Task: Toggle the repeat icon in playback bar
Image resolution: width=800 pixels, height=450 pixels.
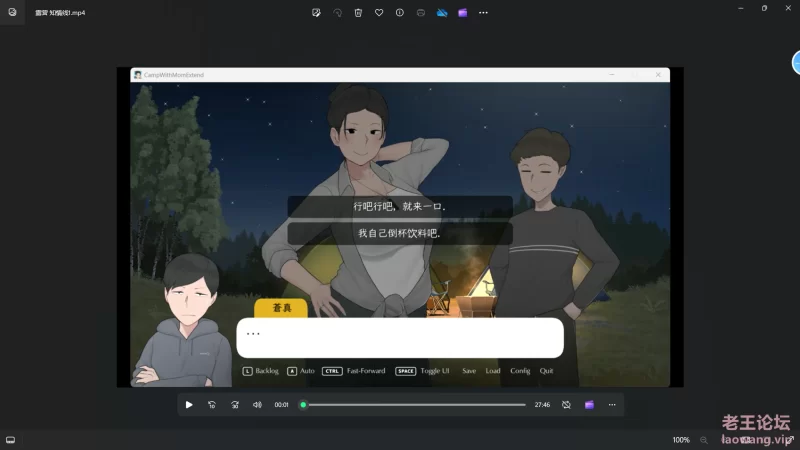Action: (566, 405)
